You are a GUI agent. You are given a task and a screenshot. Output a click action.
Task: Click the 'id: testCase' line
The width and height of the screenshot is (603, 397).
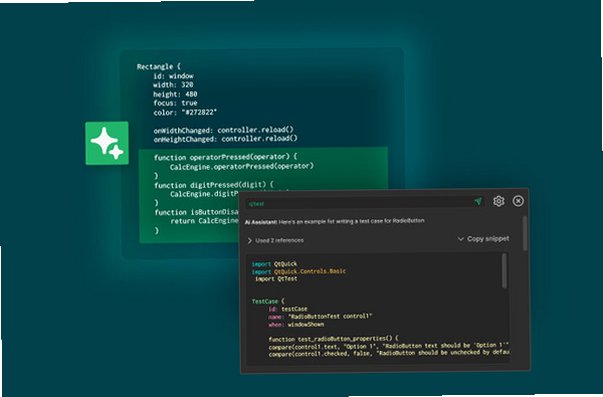[x=288, y=309]
